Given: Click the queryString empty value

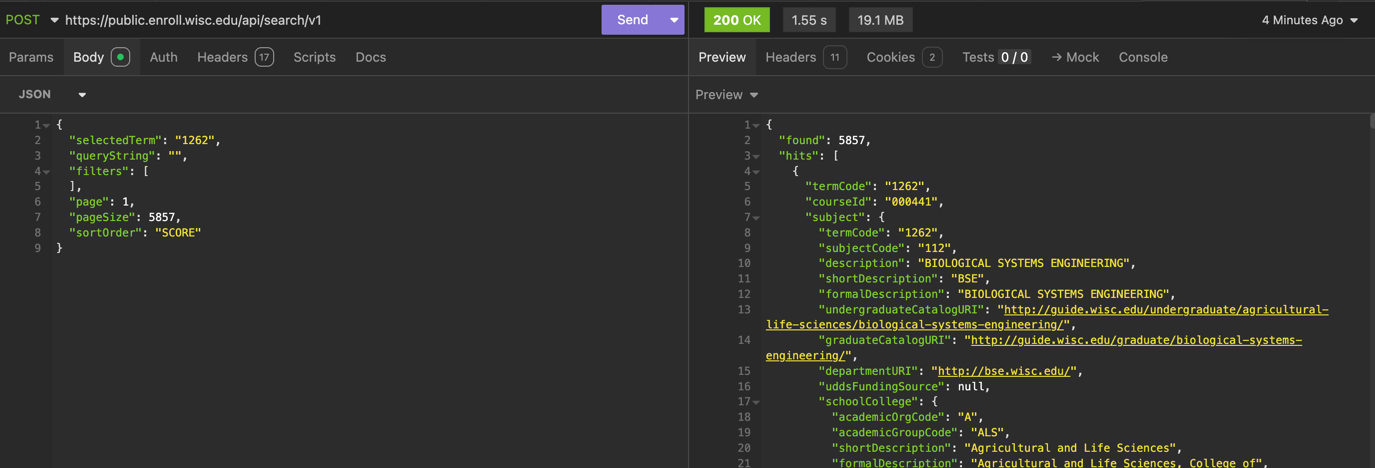Looking at the screenshot, I should pos(175,156).
